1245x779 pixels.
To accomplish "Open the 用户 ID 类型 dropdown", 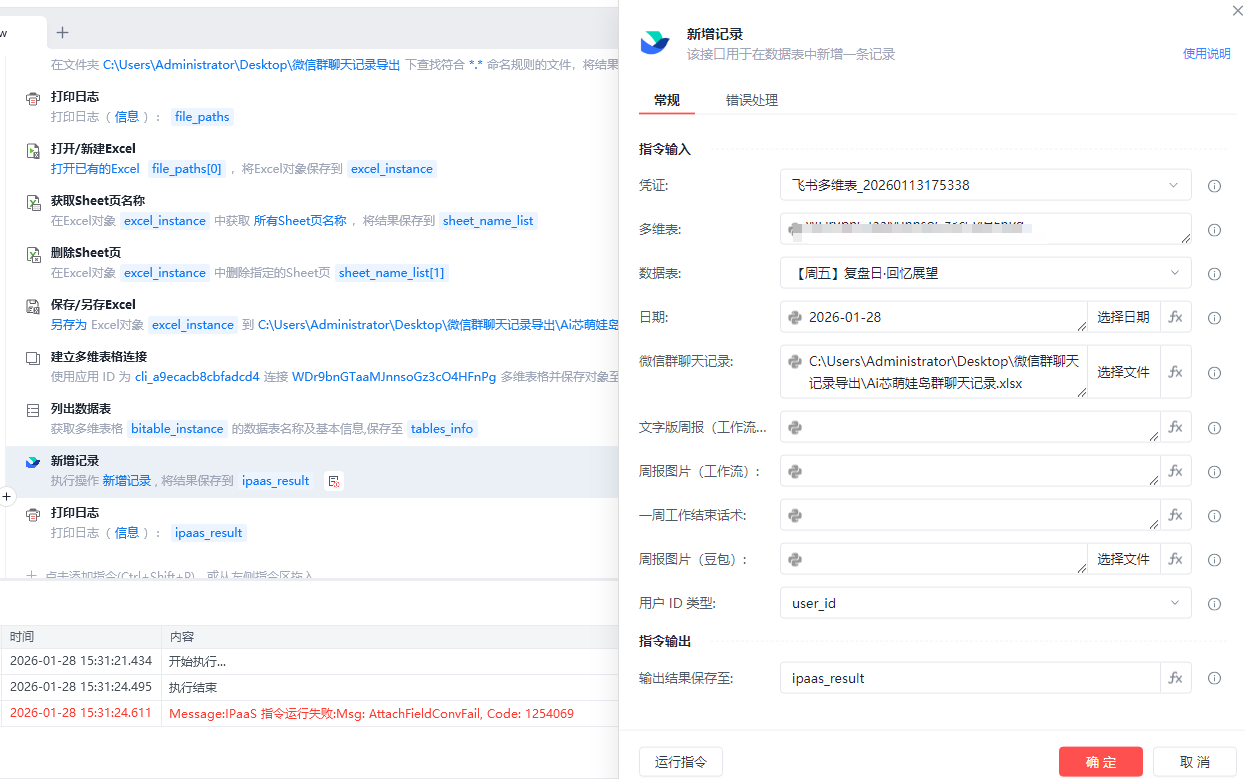I will pyautogui.click(x=984, y=603).
